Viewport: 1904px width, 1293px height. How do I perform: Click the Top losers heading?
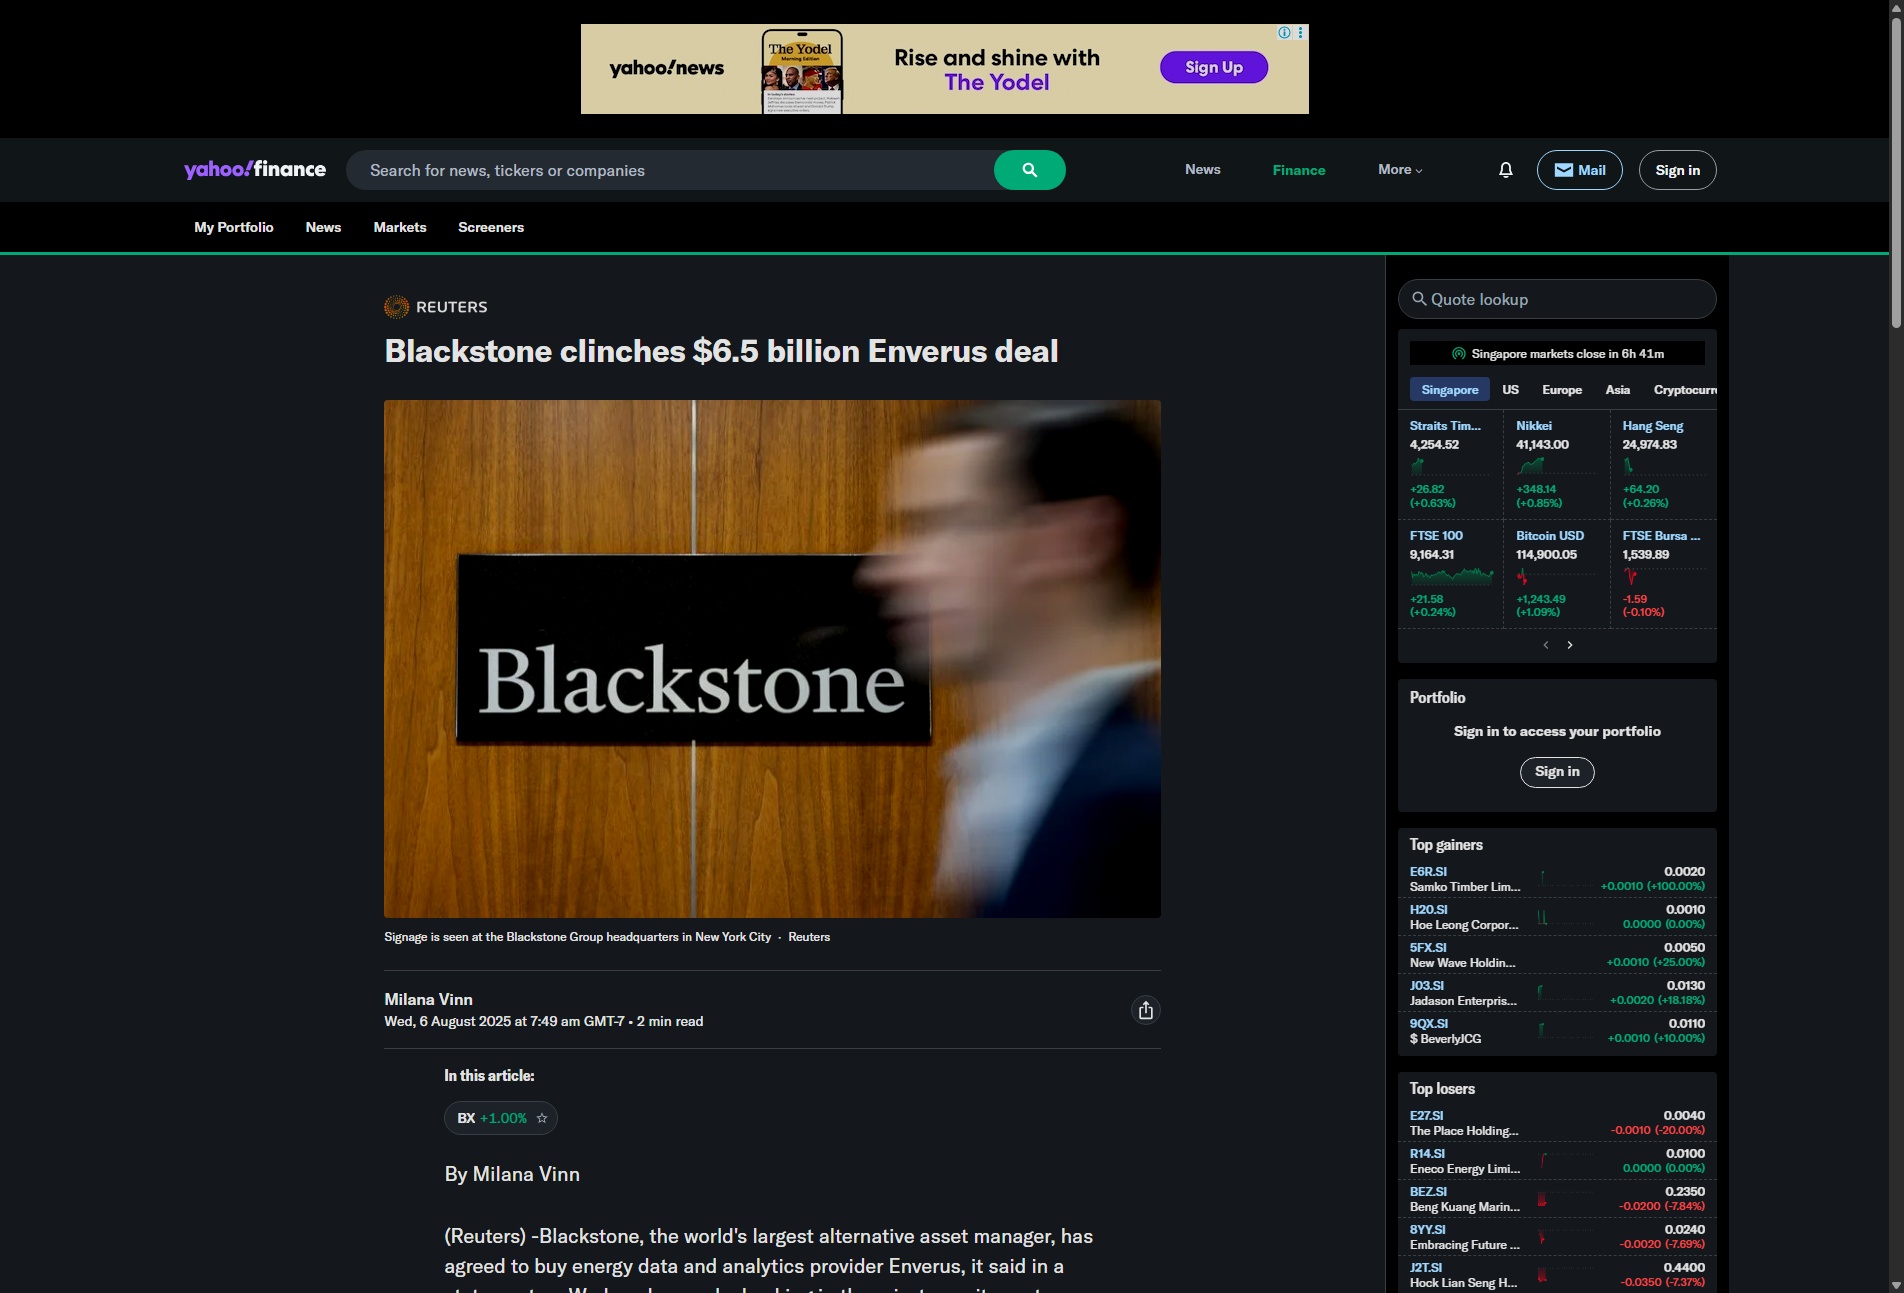[x=1442, y=1089]
